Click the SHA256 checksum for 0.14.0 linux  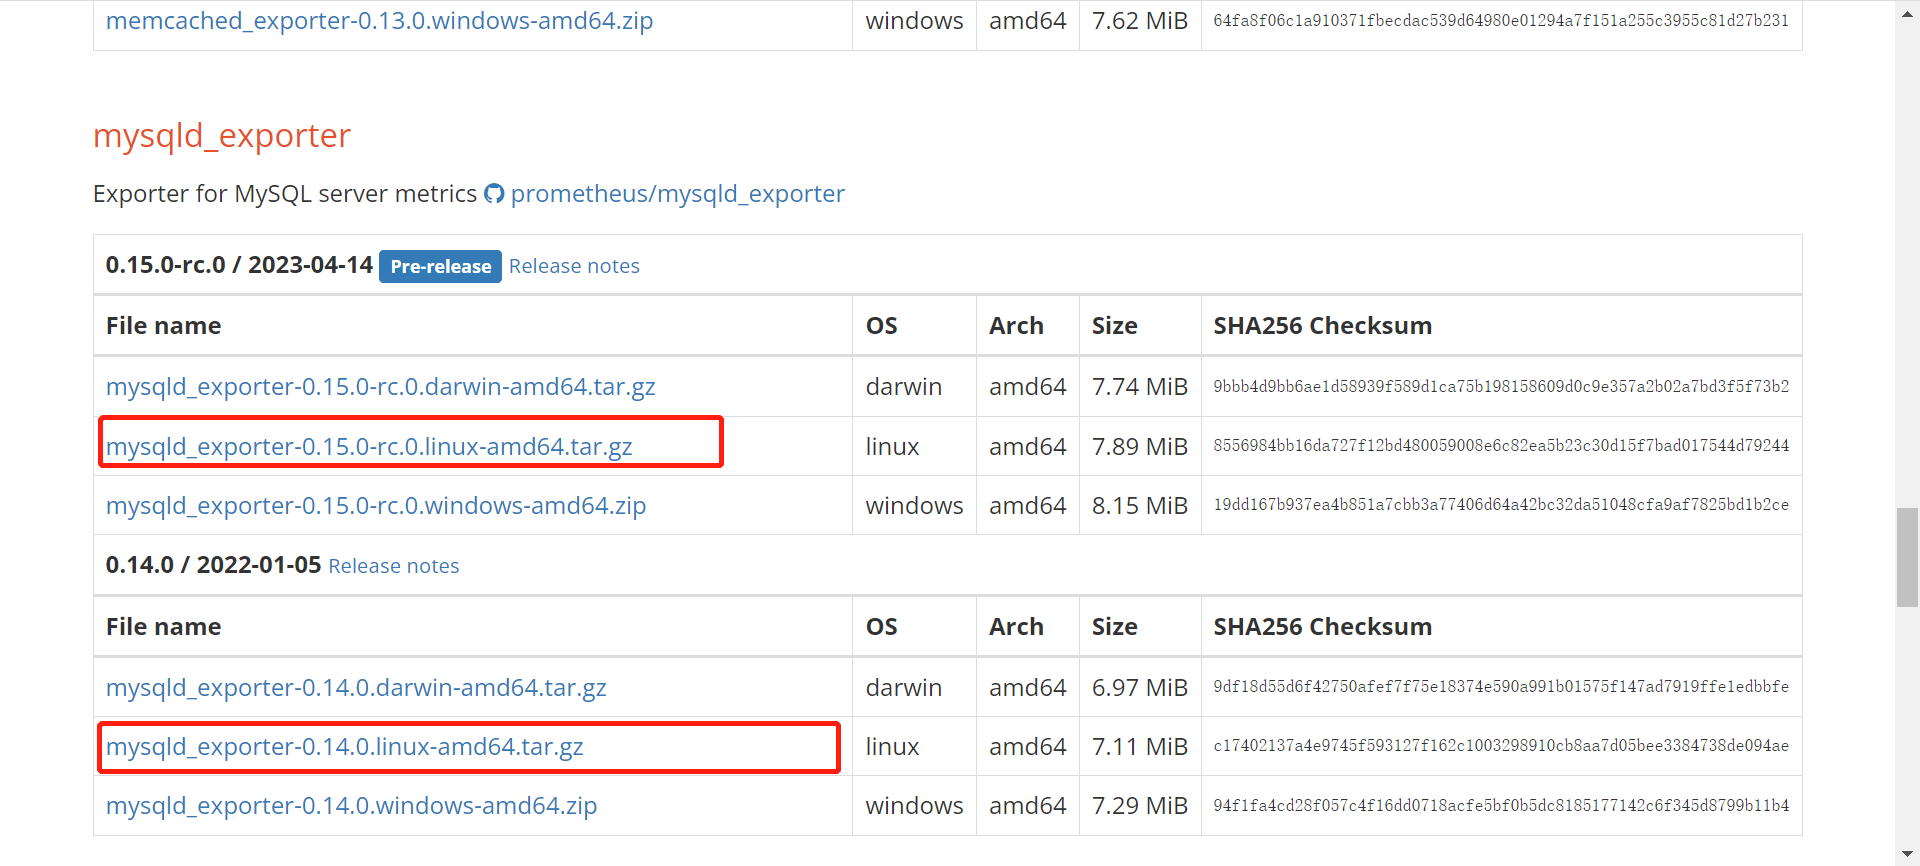click(x=1501, y=746)
